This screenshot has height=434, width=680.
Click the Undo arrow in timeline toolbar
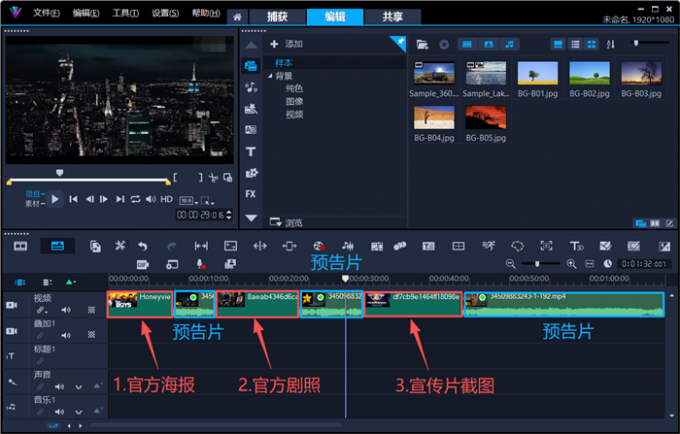(x=143, y=246)
